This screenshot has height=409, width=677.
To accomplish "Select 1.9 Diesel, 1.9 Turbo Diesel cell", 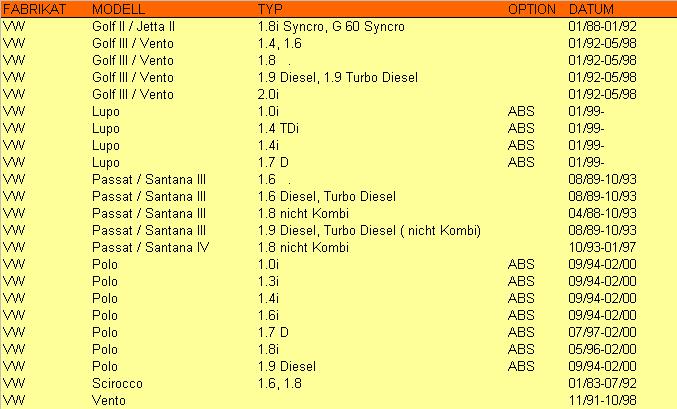I will coord(338,77).
